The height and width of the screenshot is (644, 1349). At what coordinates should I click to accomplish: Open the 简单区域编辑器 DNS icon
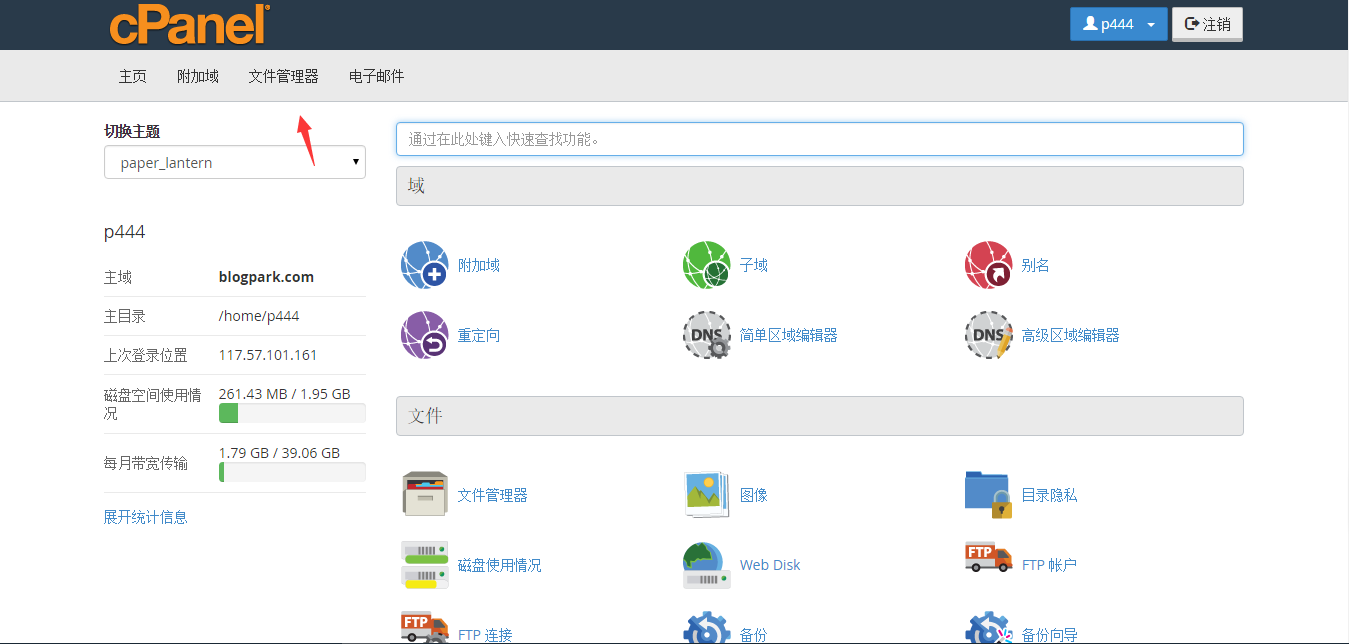(707, 335)
